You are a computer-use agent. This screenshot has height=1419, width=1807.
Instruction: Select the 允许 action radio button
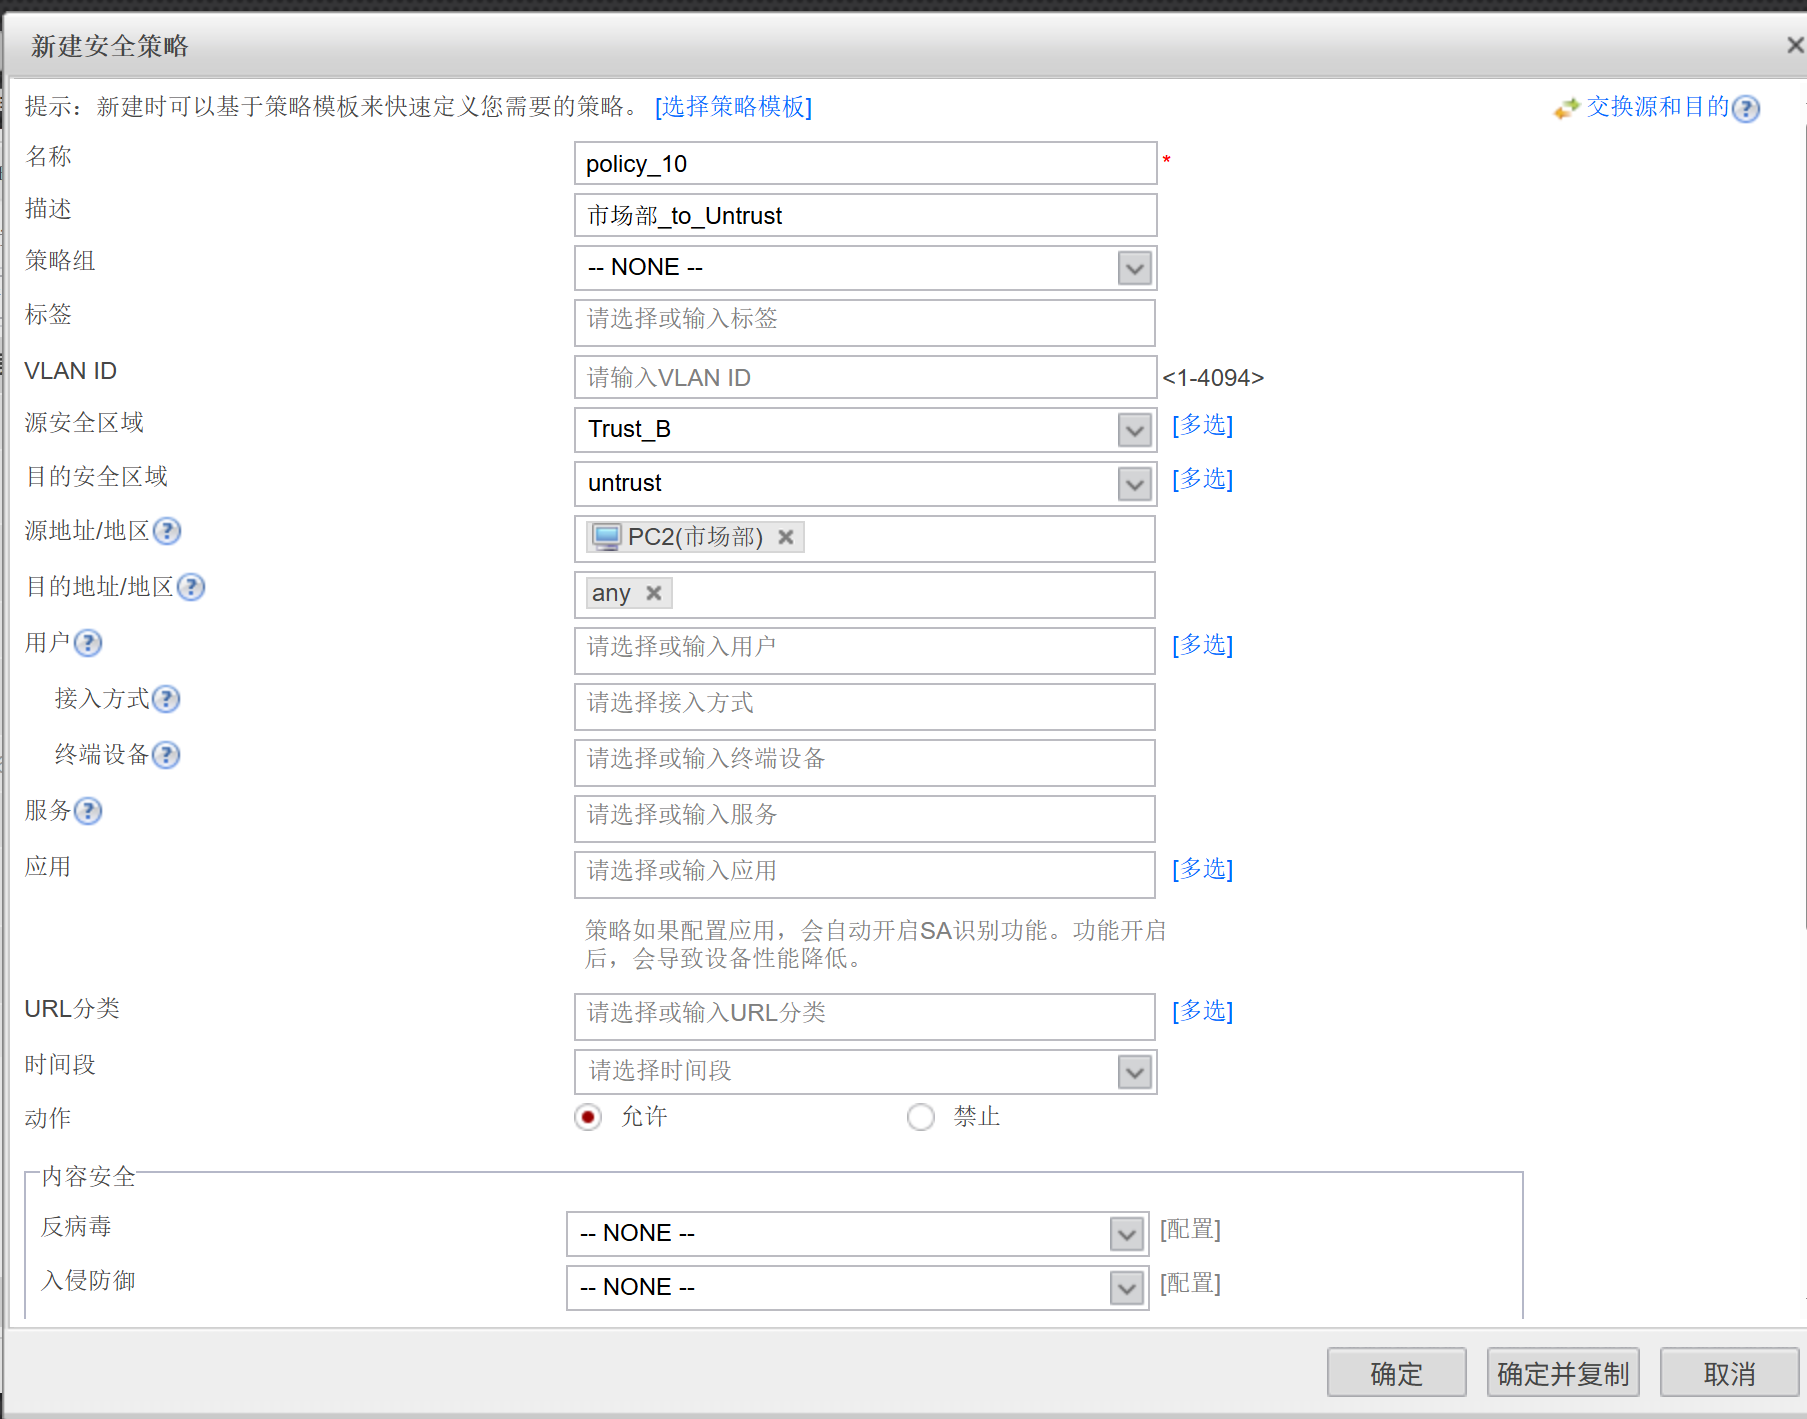point(588,1117)
